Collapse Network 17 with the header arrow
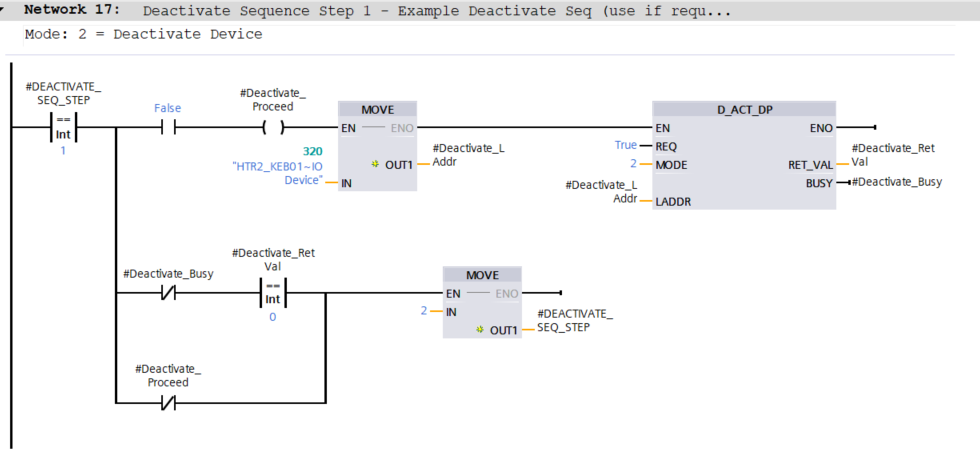 click(x=3, y=10)
